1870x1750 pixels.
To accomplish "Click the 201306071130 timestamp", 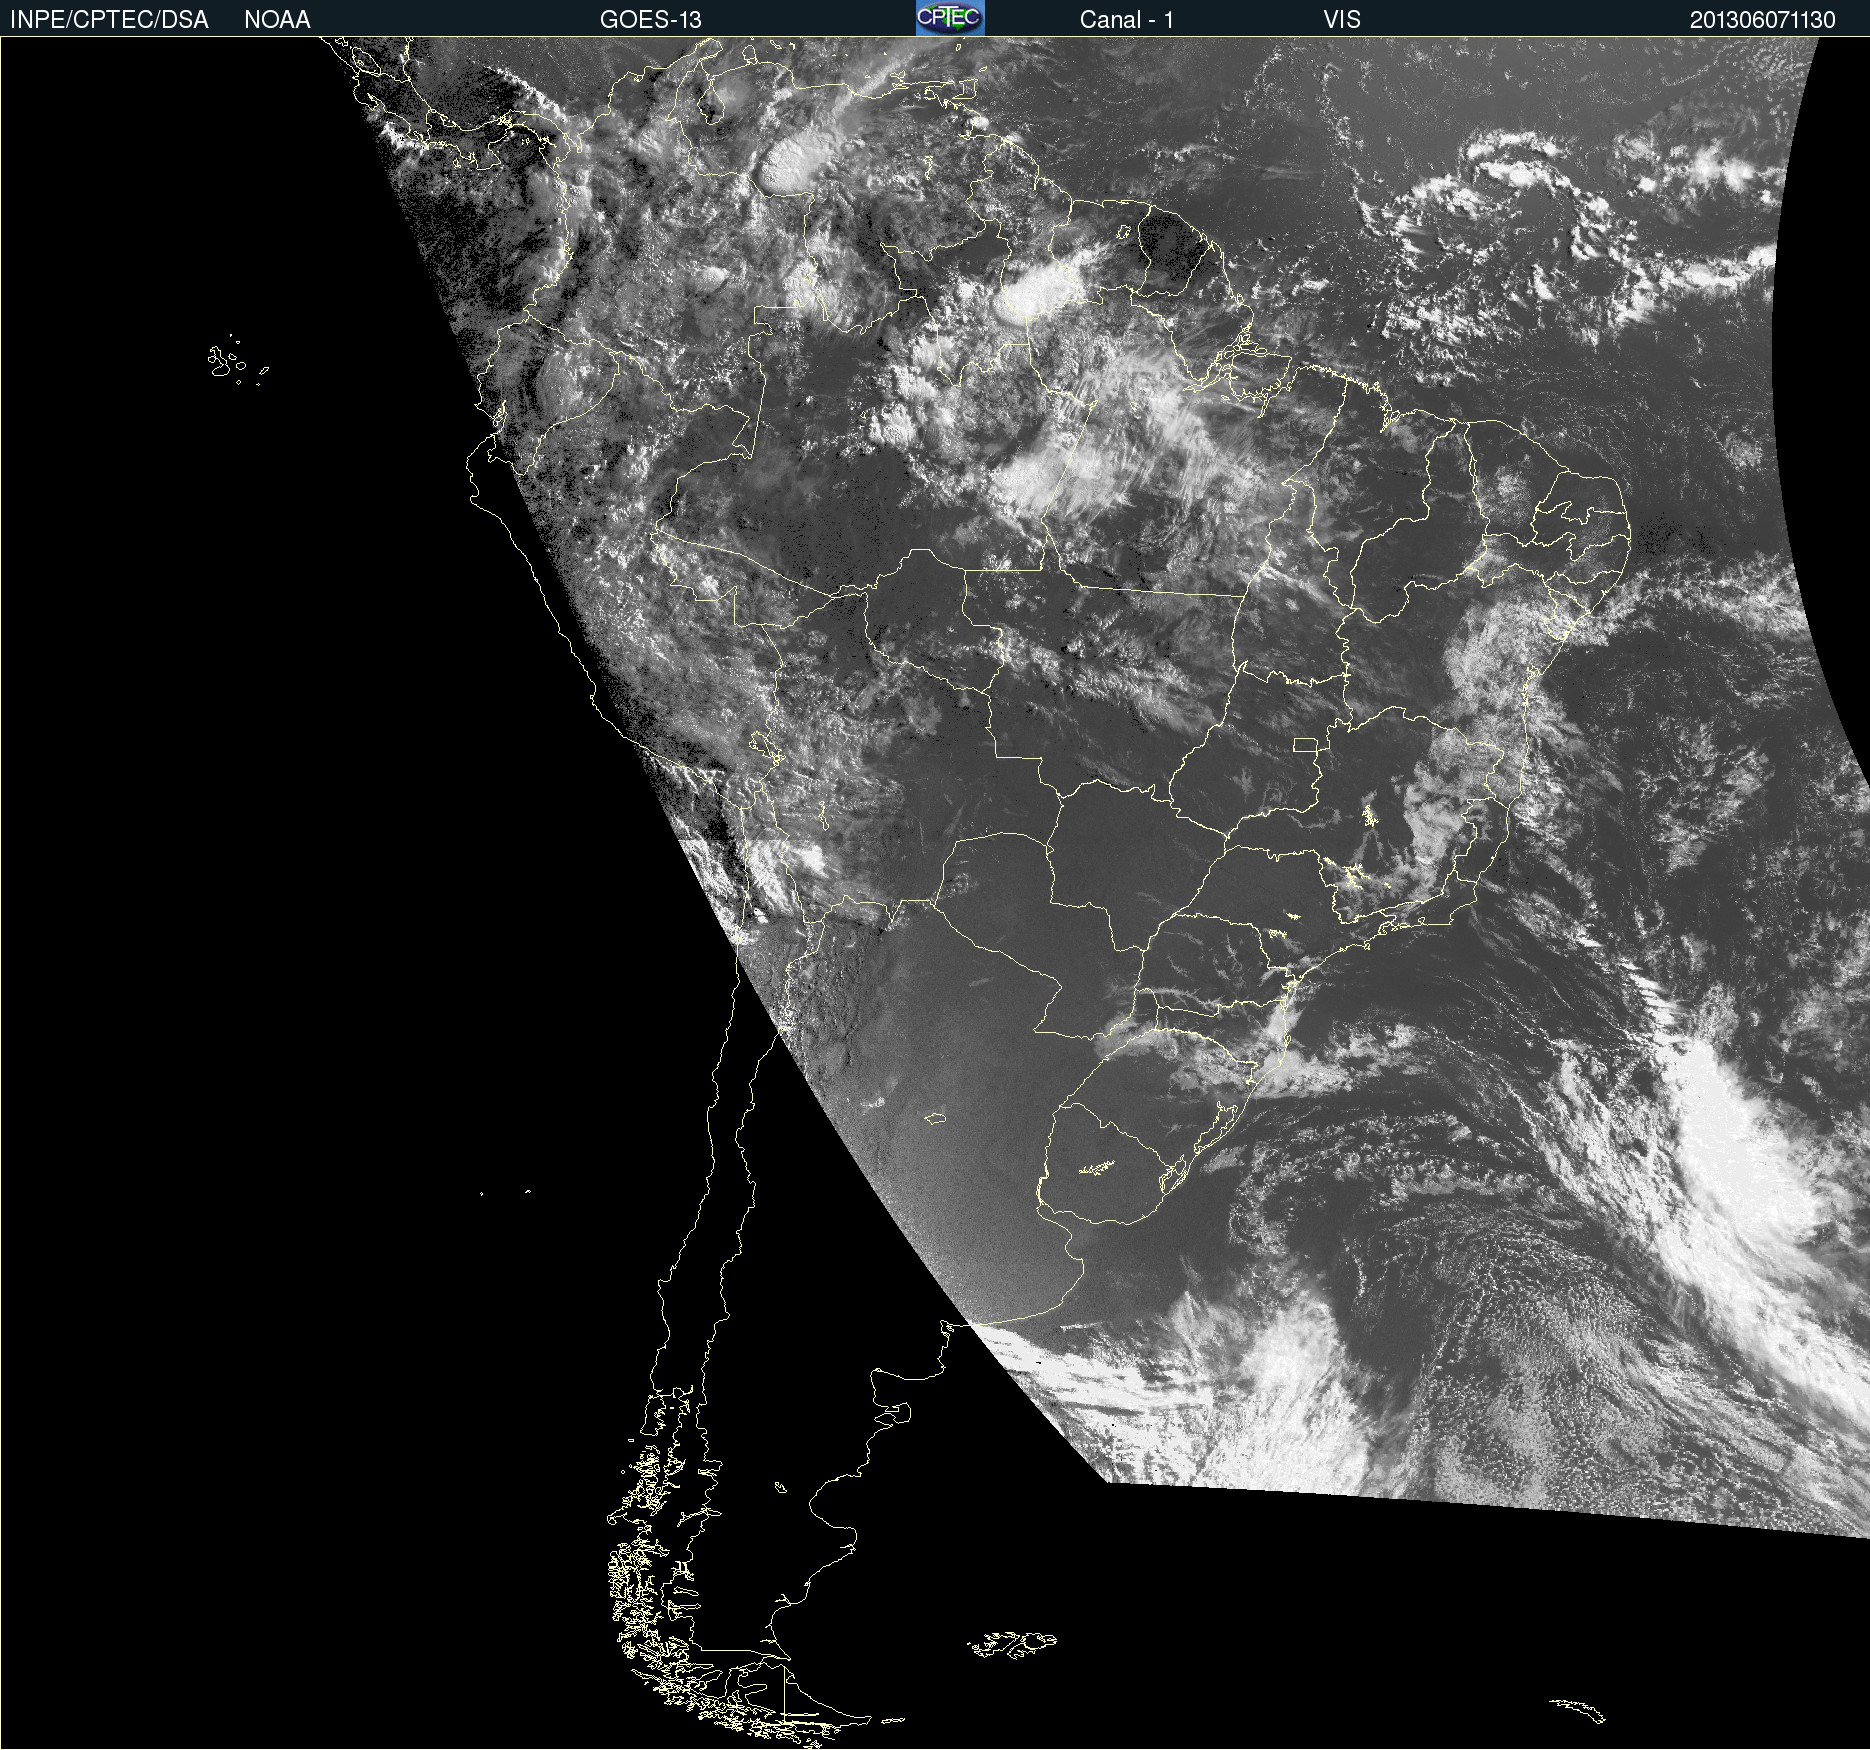I will (x=1762, y=20).
